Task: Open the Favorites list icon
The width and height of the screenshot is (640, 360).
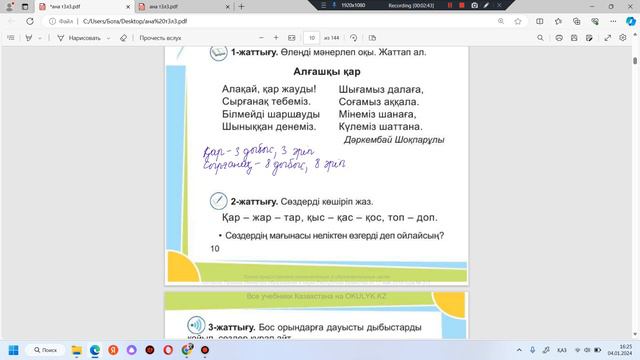Action: pyautogui.click(x=558, y=21)
